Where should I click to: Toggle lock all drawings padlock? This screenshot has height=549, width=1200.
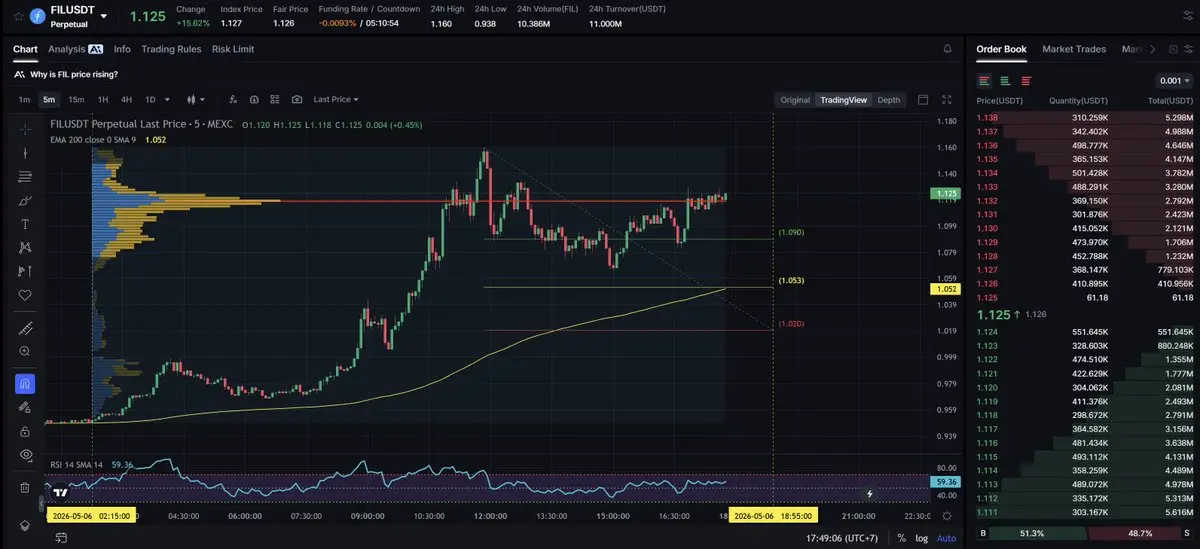(25, 431)
